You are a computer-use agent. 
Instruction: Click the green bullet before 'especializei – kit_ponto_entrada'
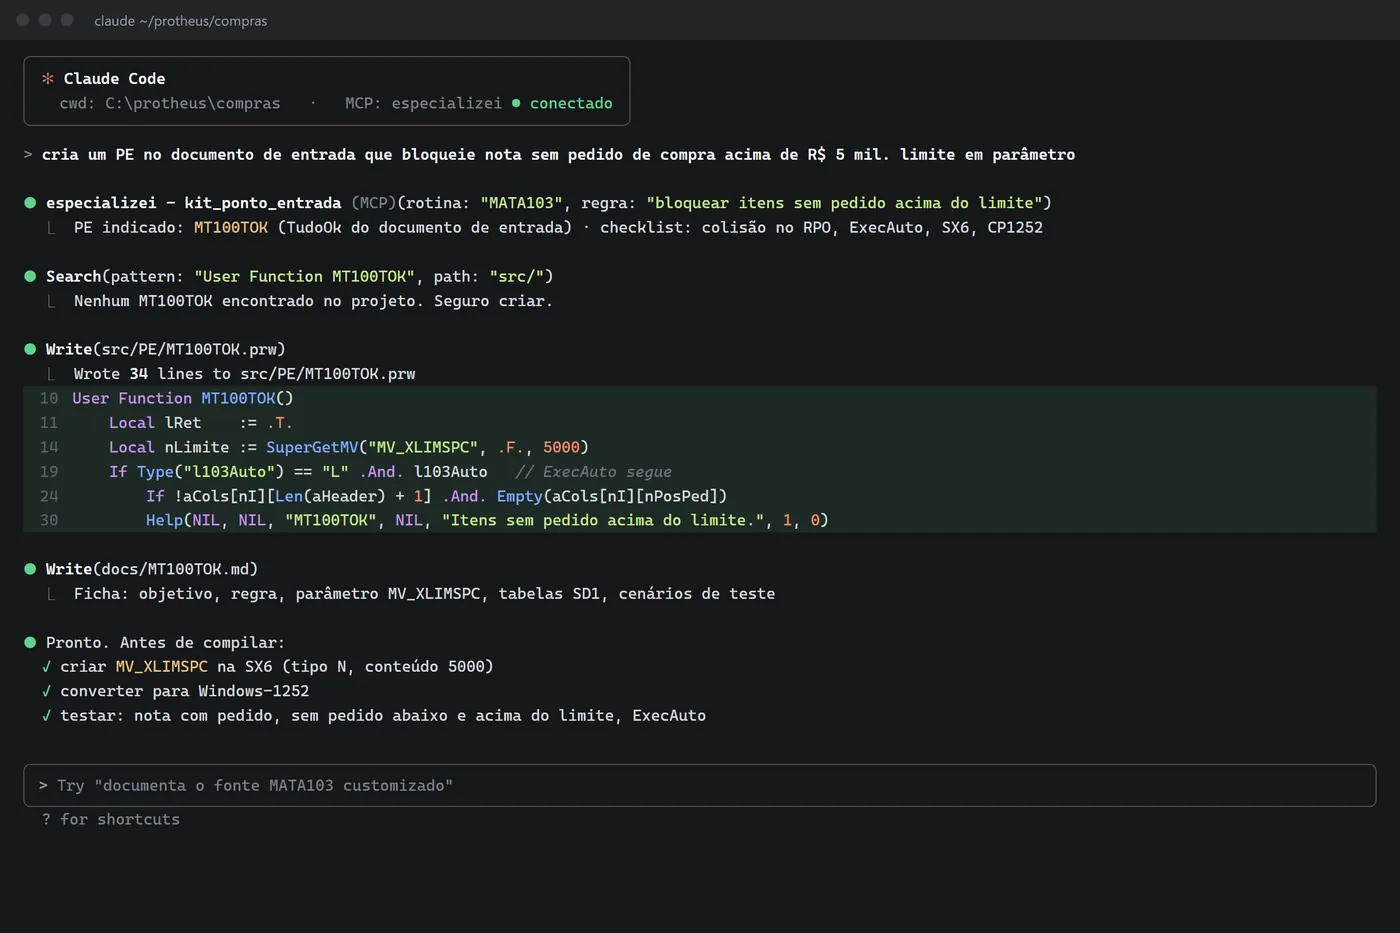click(x=30, y=203)
